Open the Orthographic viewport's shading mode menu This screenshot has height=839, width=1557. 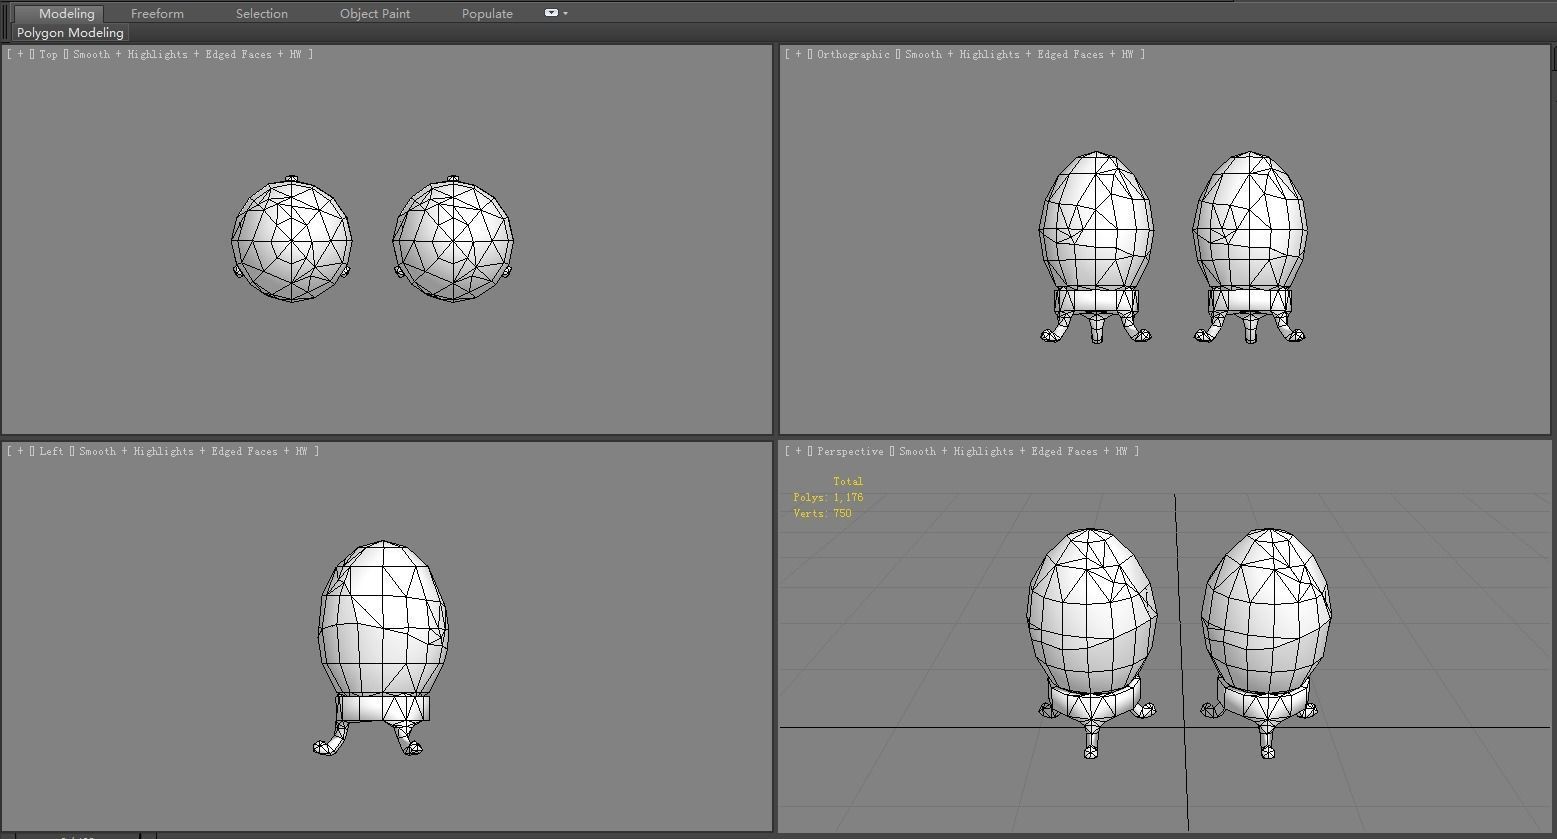[1019, 54]
